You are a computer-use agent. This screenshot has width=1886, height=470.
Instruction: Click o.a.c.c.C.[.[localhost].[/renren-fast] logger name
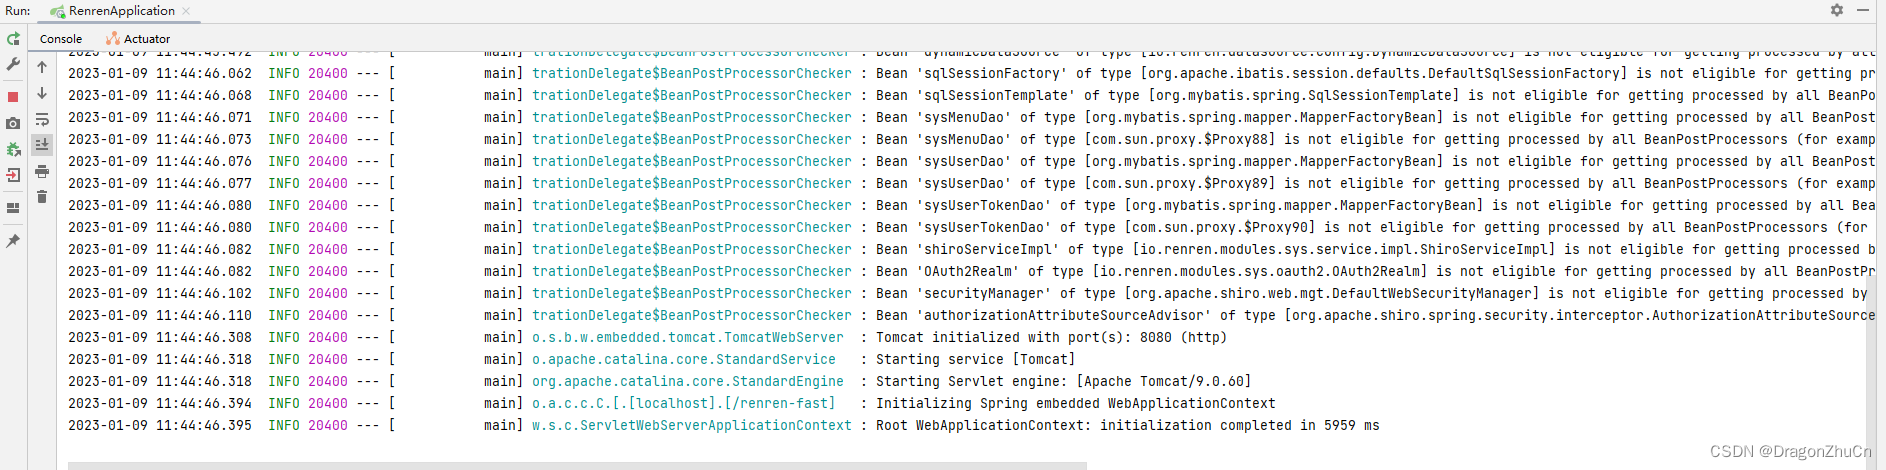click(x=684, y=403)
